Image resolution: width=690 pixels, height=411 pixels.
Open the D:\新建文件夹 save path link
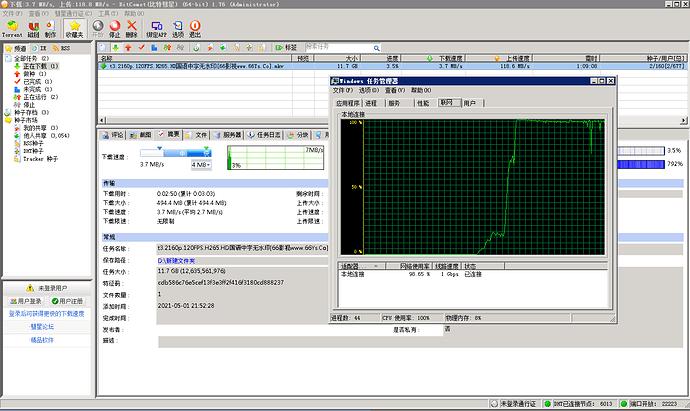pos(176,261)
